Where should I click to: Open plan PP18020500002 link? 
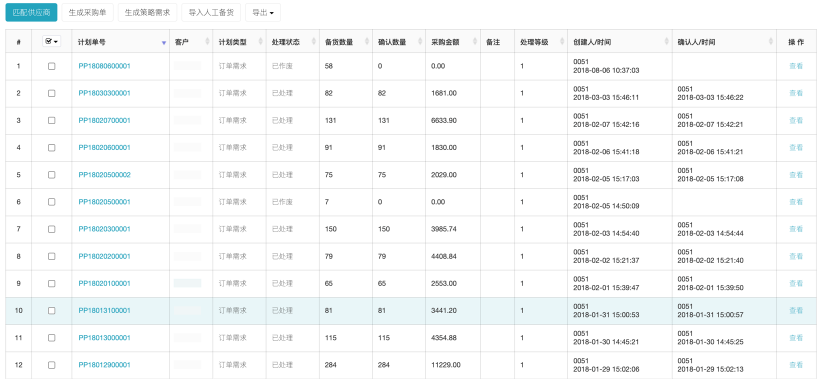coord(104,175)
